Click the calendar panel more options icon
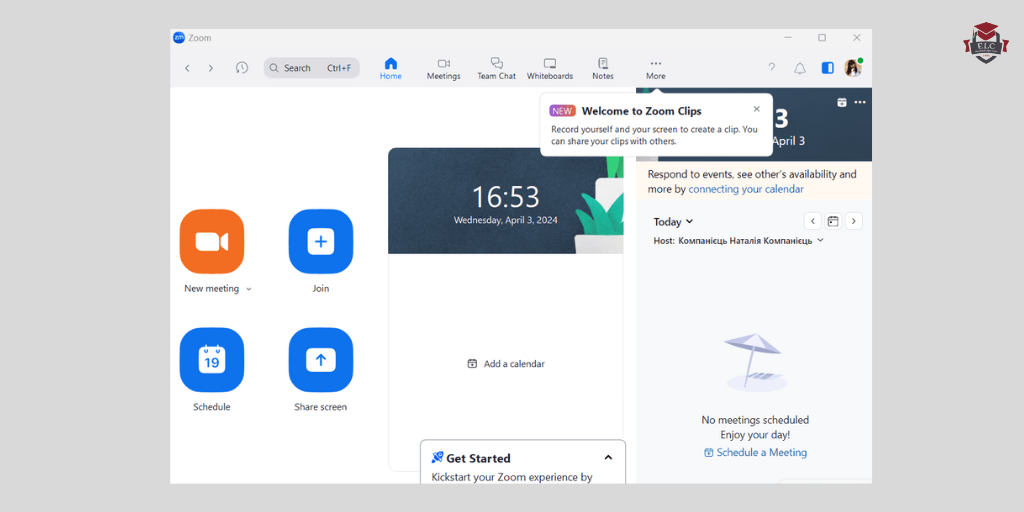Screen dimensions: 1024x512 coord(860,102)
